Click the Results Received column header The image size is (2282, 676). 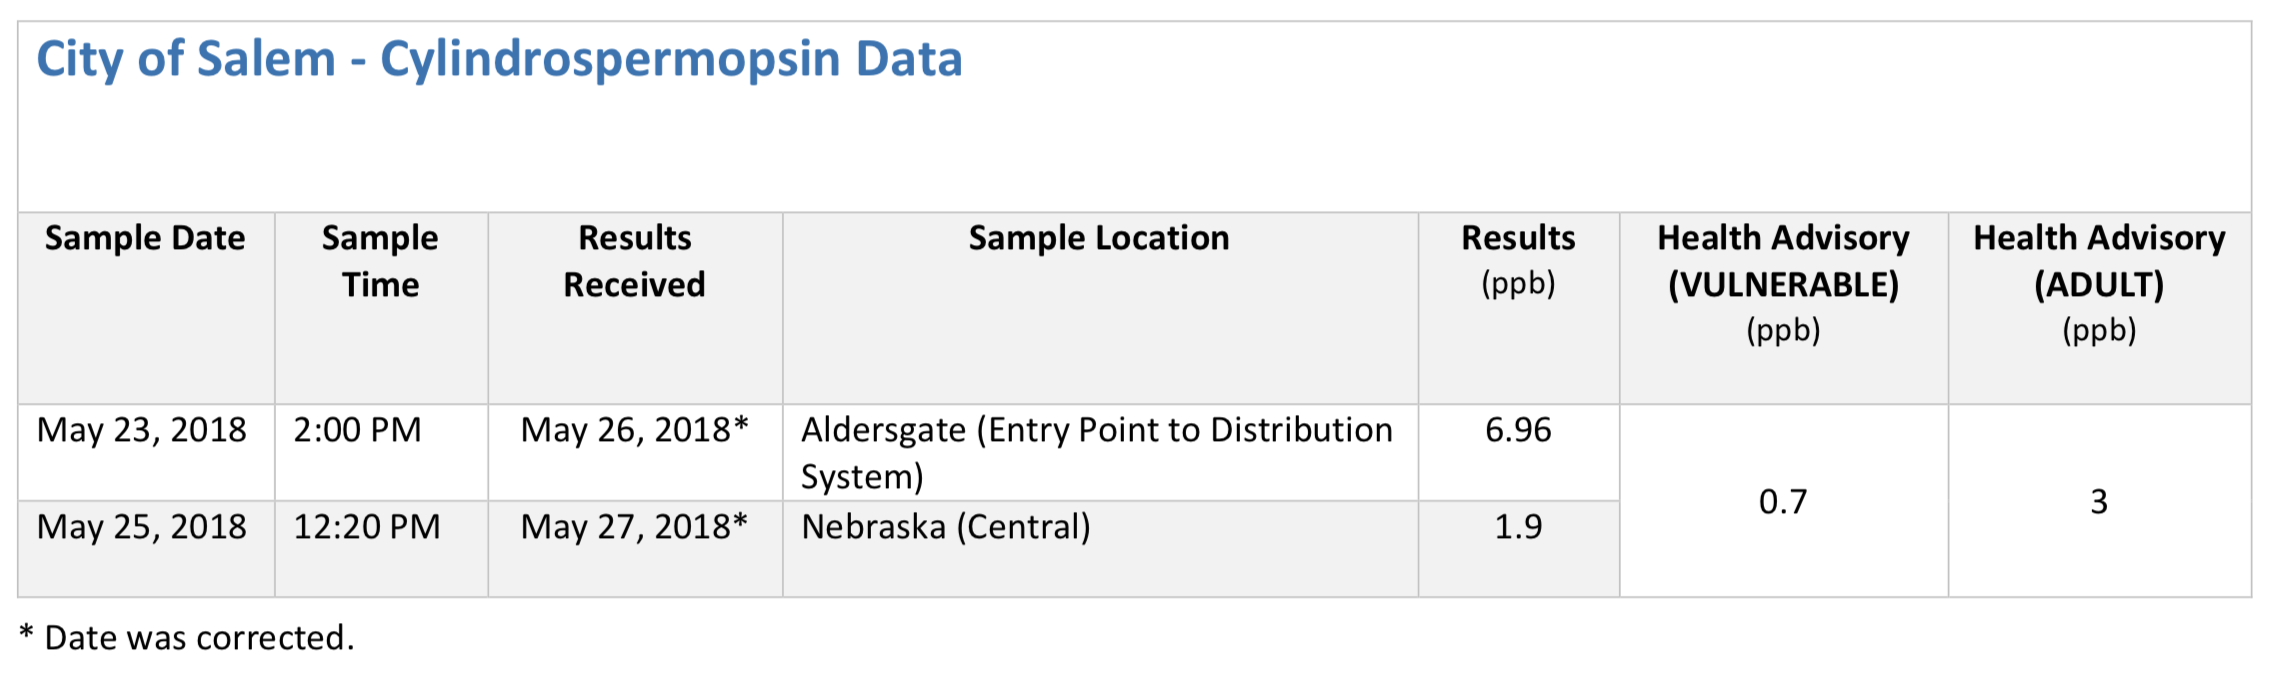pyautogui.click(x=634, y=261)
